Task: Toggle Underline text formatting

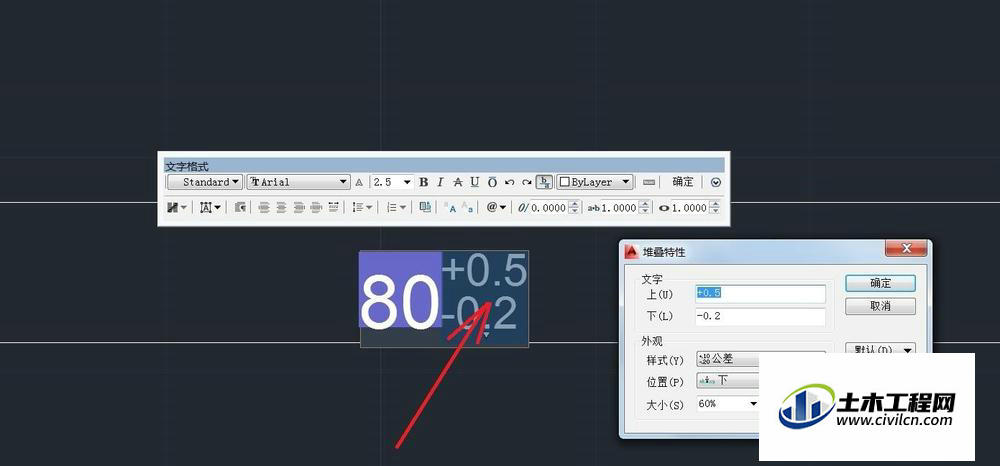Action: [474, 182]
